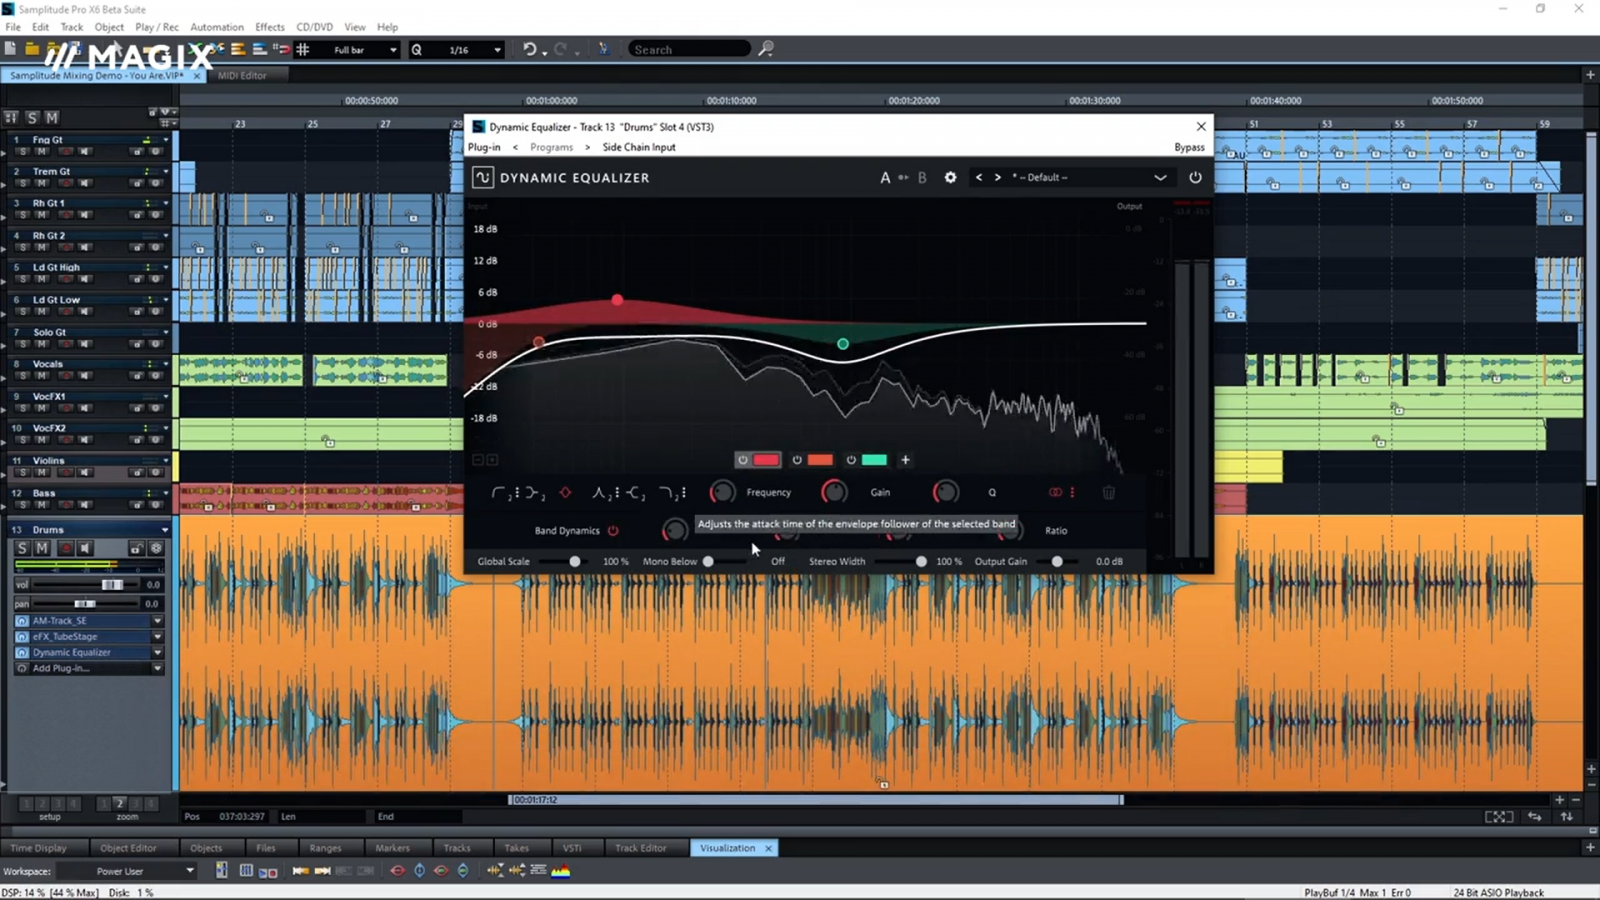
Task: Click the record arm button on Drums track
Action: coord(65,548)
